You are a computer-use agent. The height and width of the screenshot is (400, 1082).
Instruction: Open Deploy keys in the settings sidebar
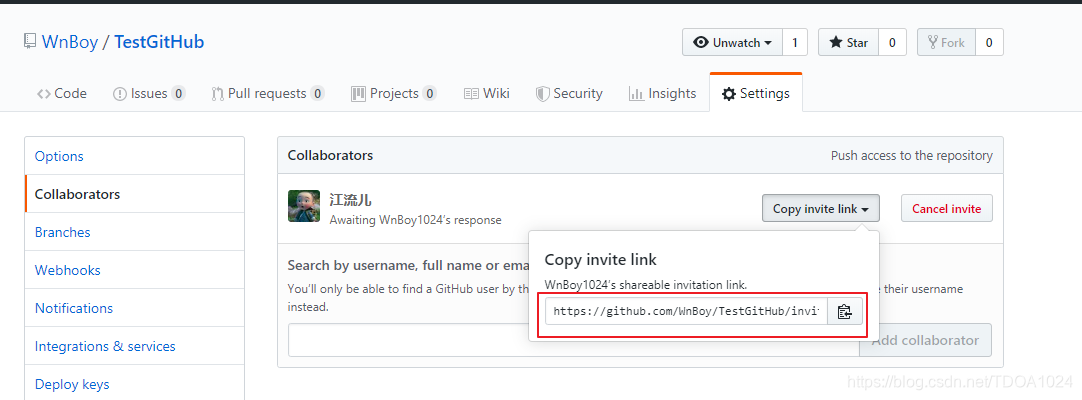click(135, 383)
